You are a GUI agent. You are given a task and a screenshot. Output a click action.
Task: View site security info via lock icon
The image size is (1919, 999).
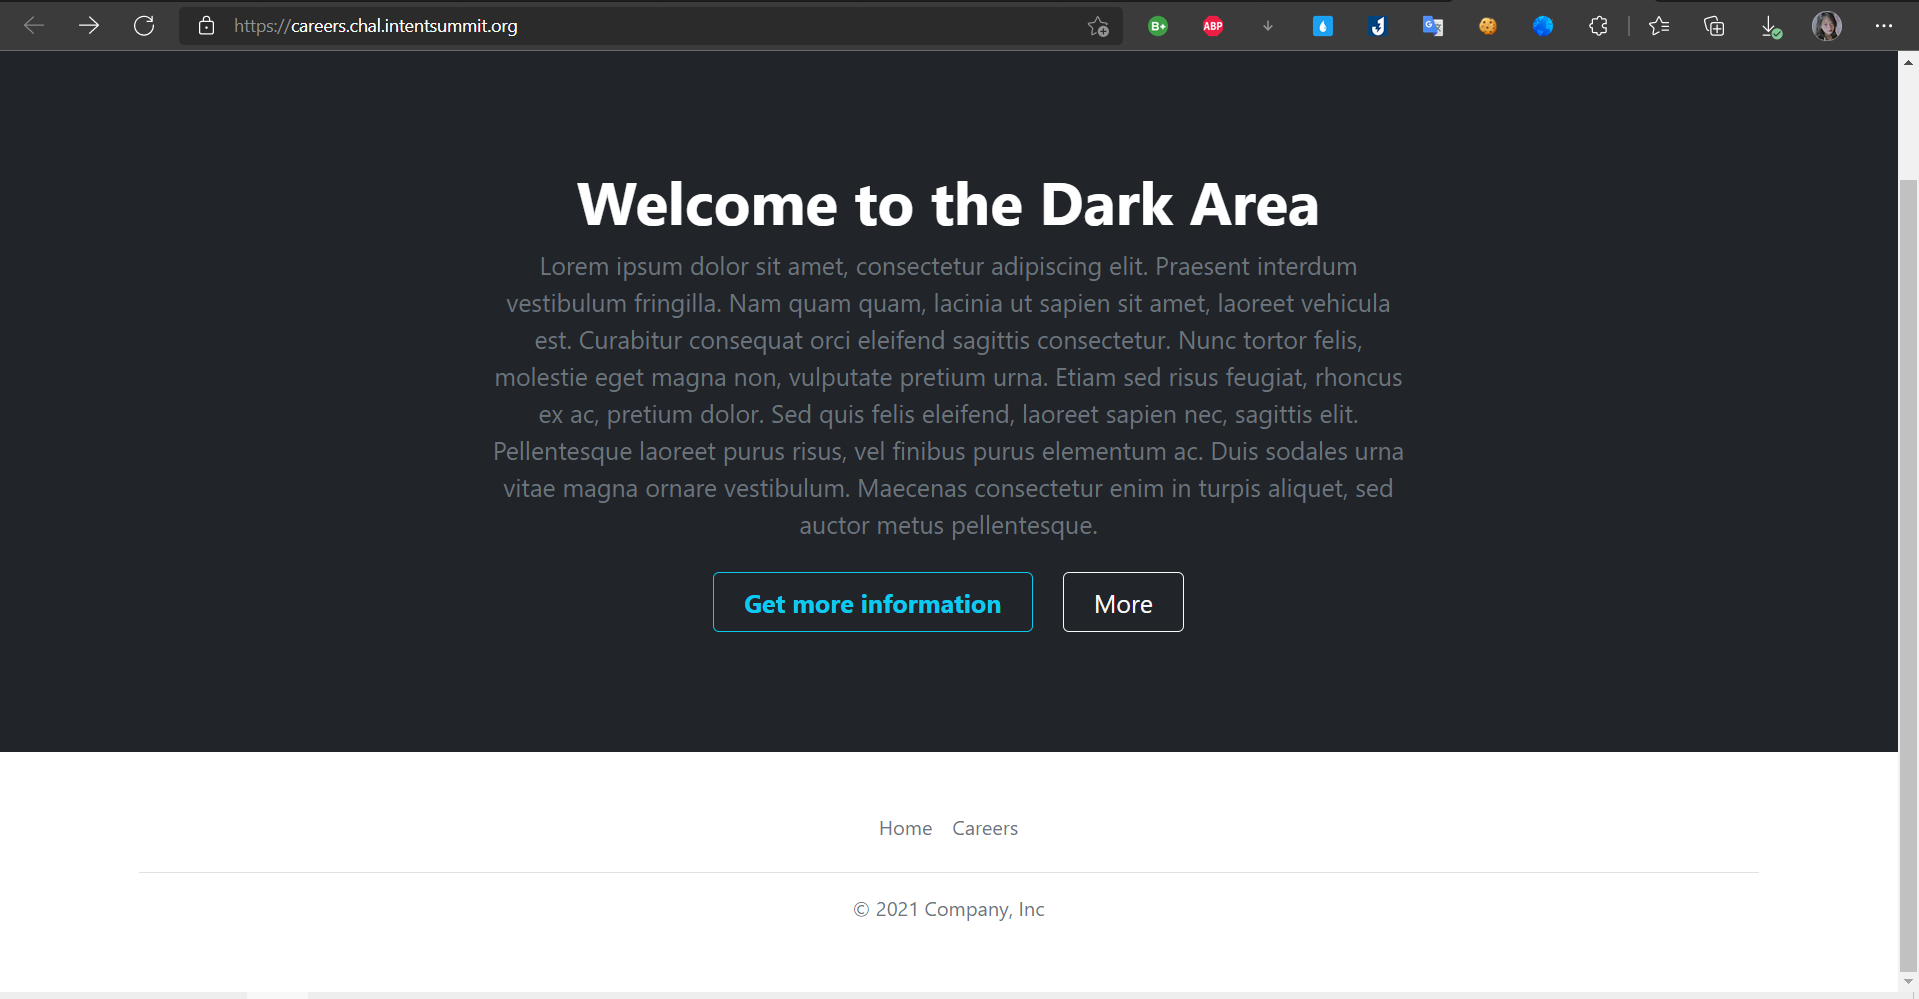tap(206, 26)
